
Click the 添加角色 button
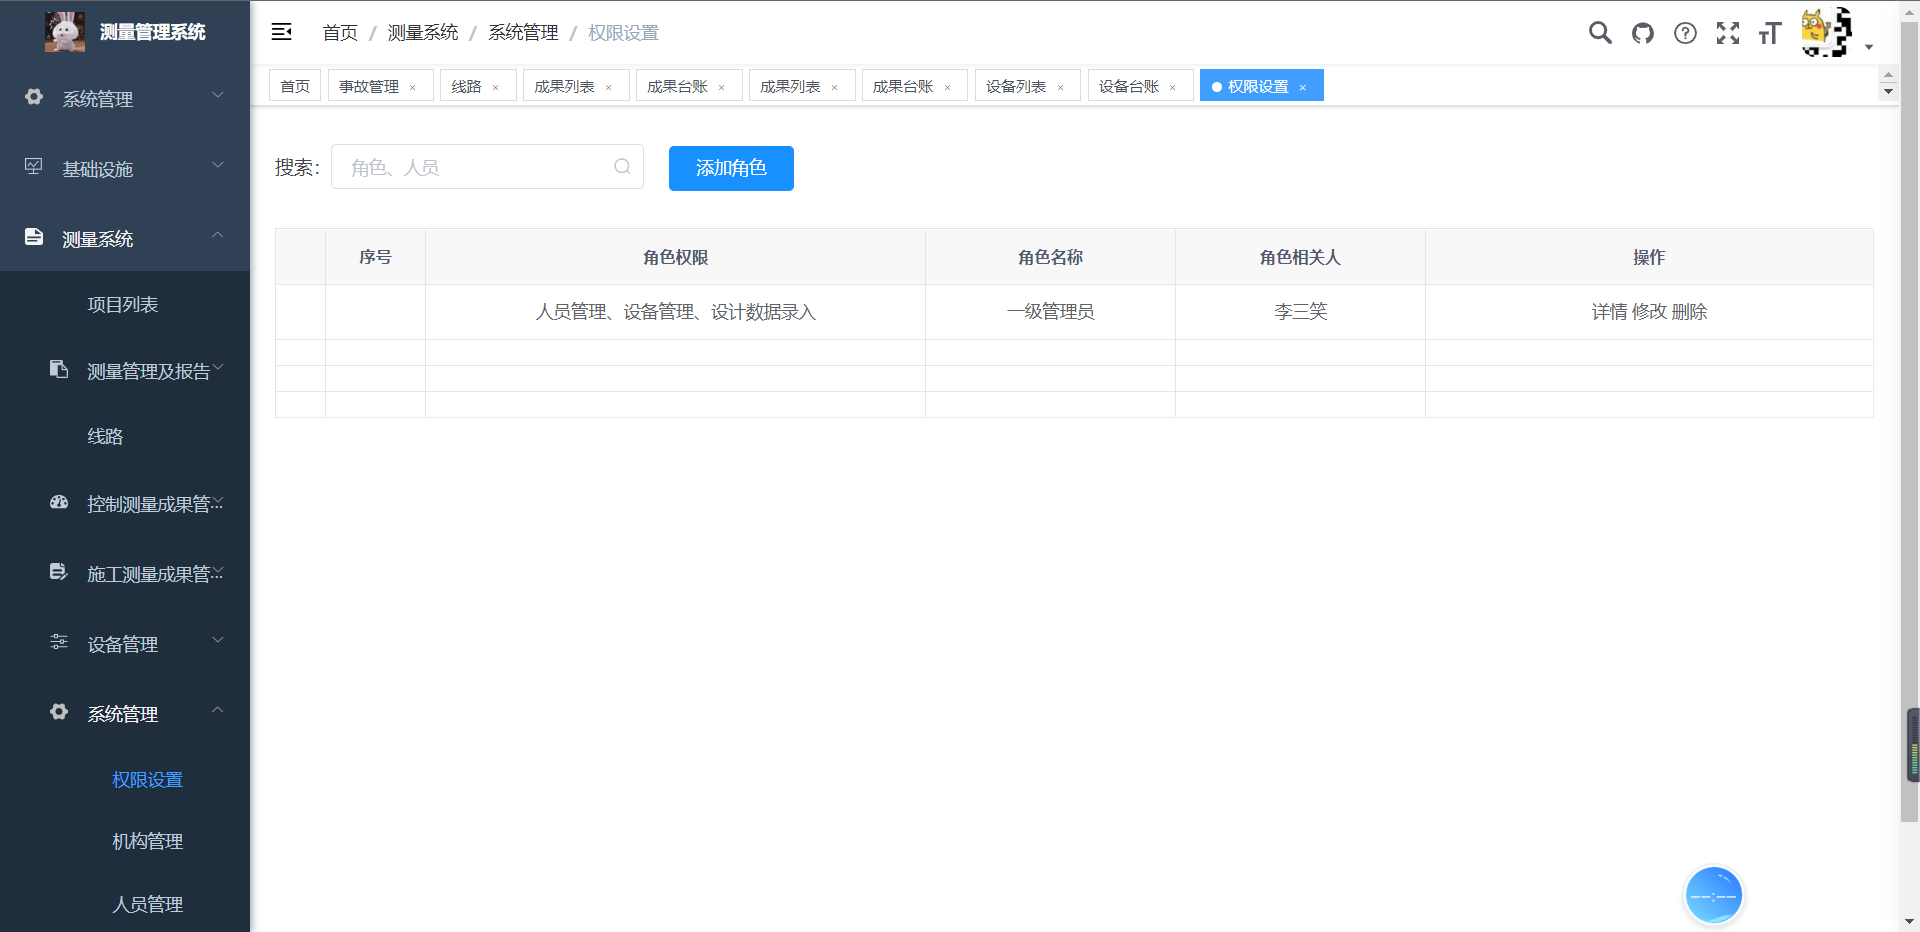click(731, 168)
